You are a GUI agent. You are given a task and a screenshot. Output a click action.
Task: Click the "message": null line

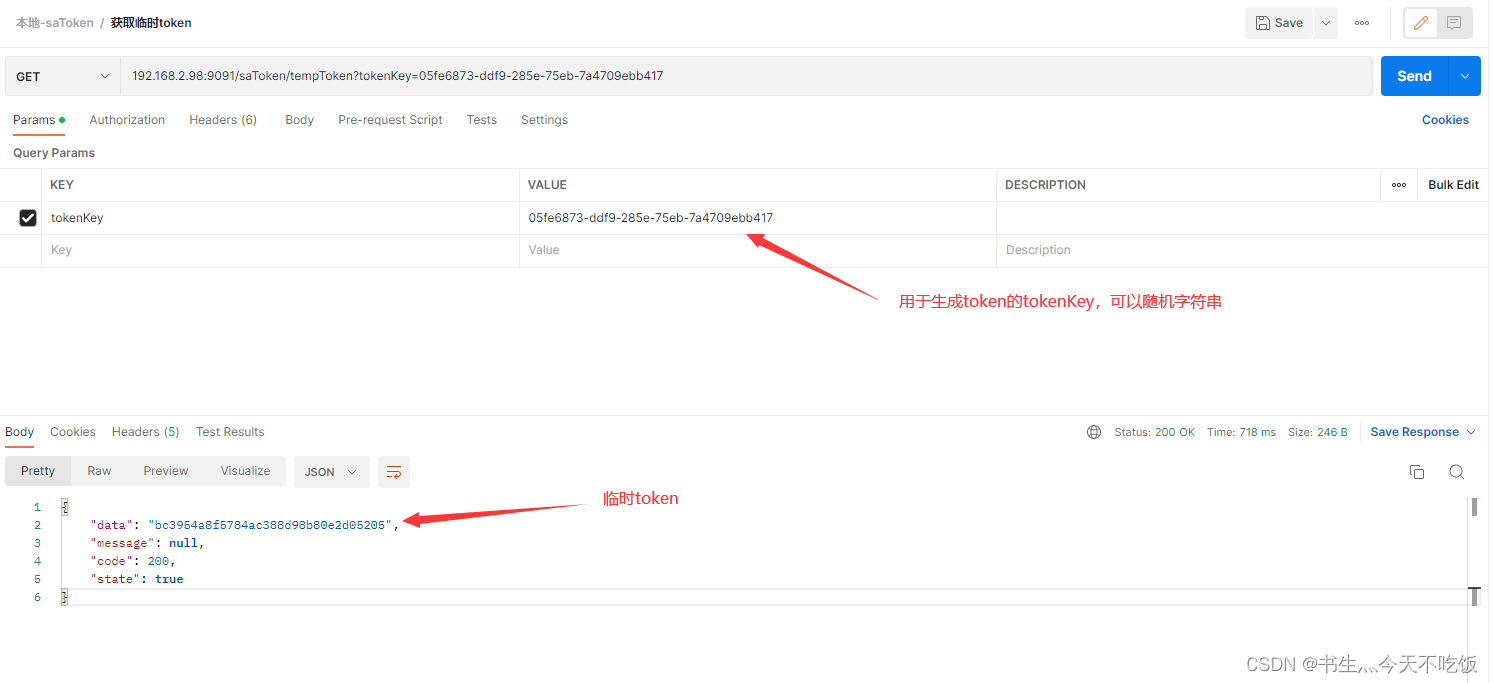pyautogui.click(x=147, y=543)
